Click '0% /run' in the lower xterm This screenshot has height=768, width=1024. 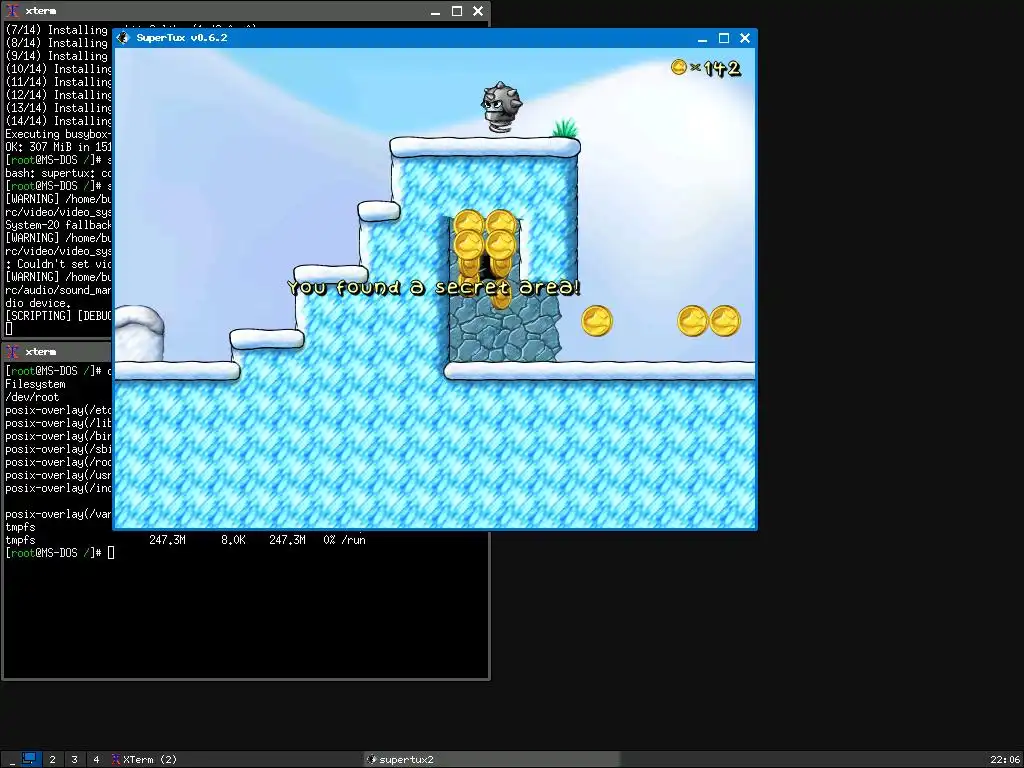[x=344, y=540]
